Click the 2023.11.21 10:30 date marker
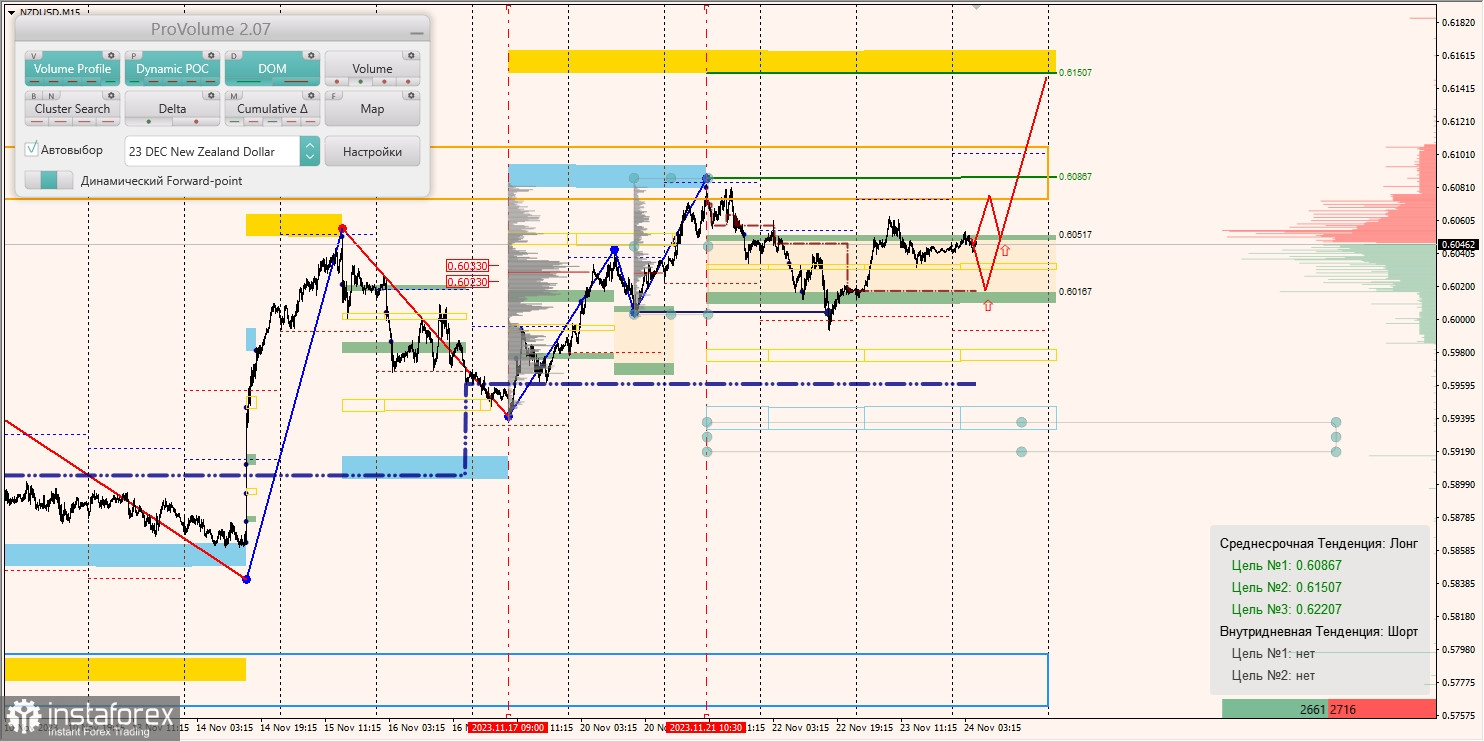The image size is (1484, 741). (x=706, y=729)
